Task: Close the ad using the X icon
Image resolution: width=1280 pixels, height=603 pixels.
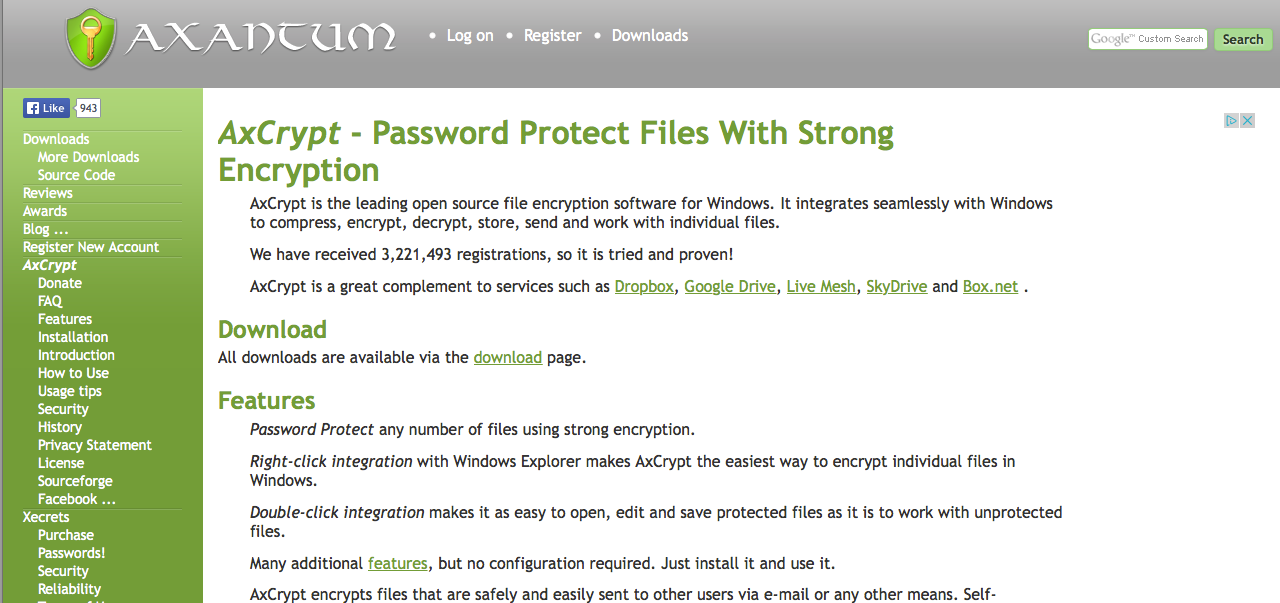Action: 1247,120
